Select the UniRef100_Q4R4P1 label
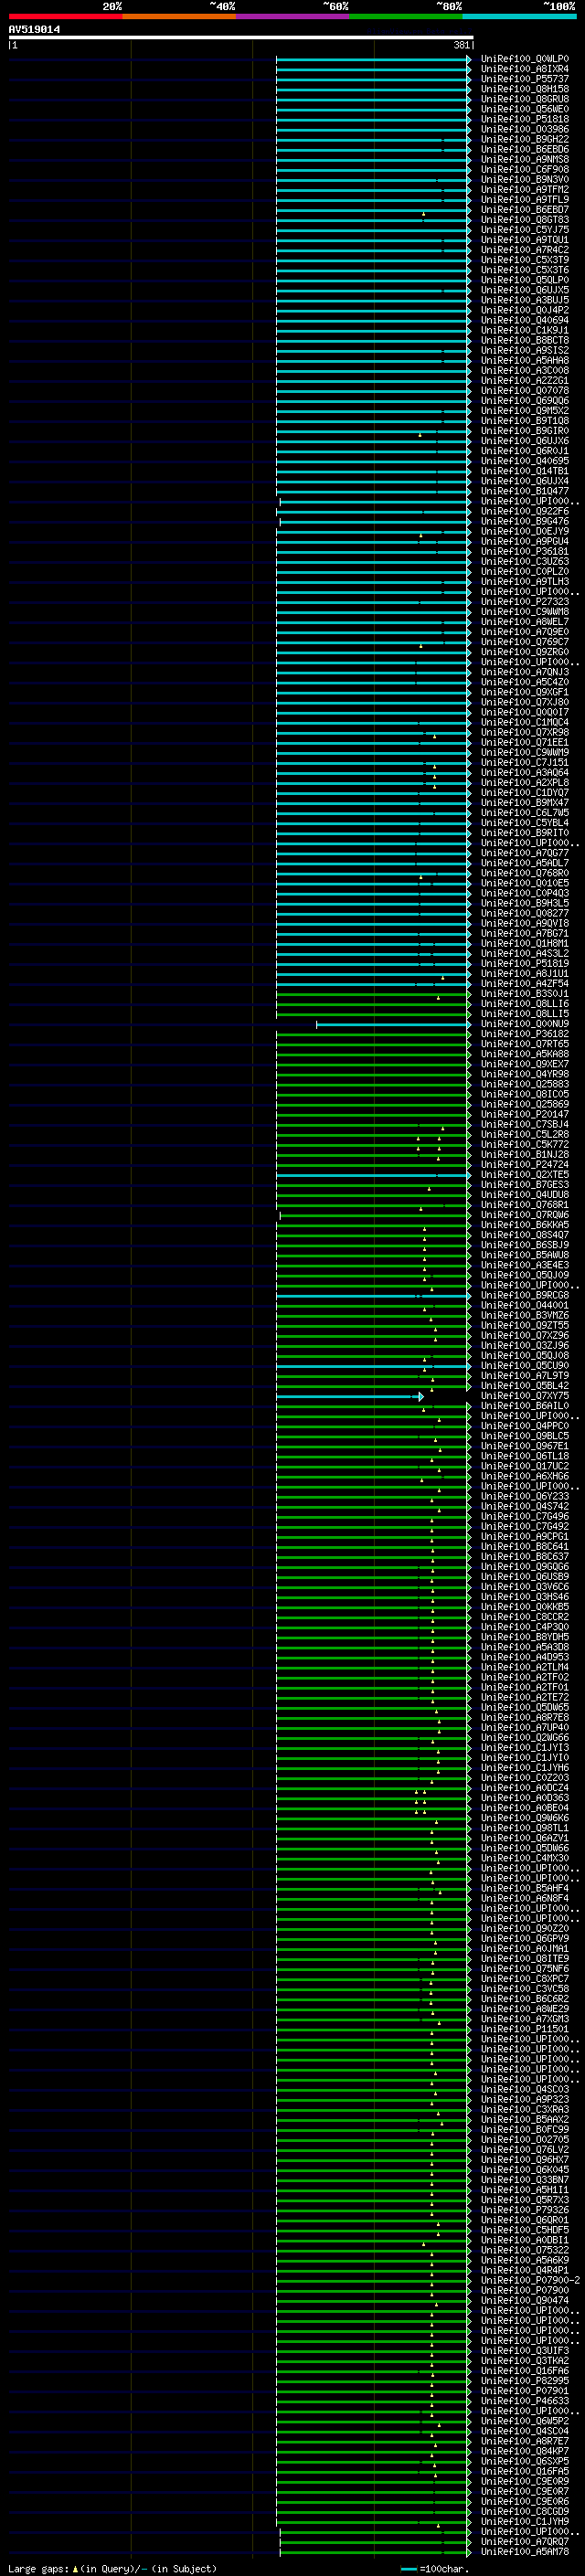 click(x=524, y=2270)
